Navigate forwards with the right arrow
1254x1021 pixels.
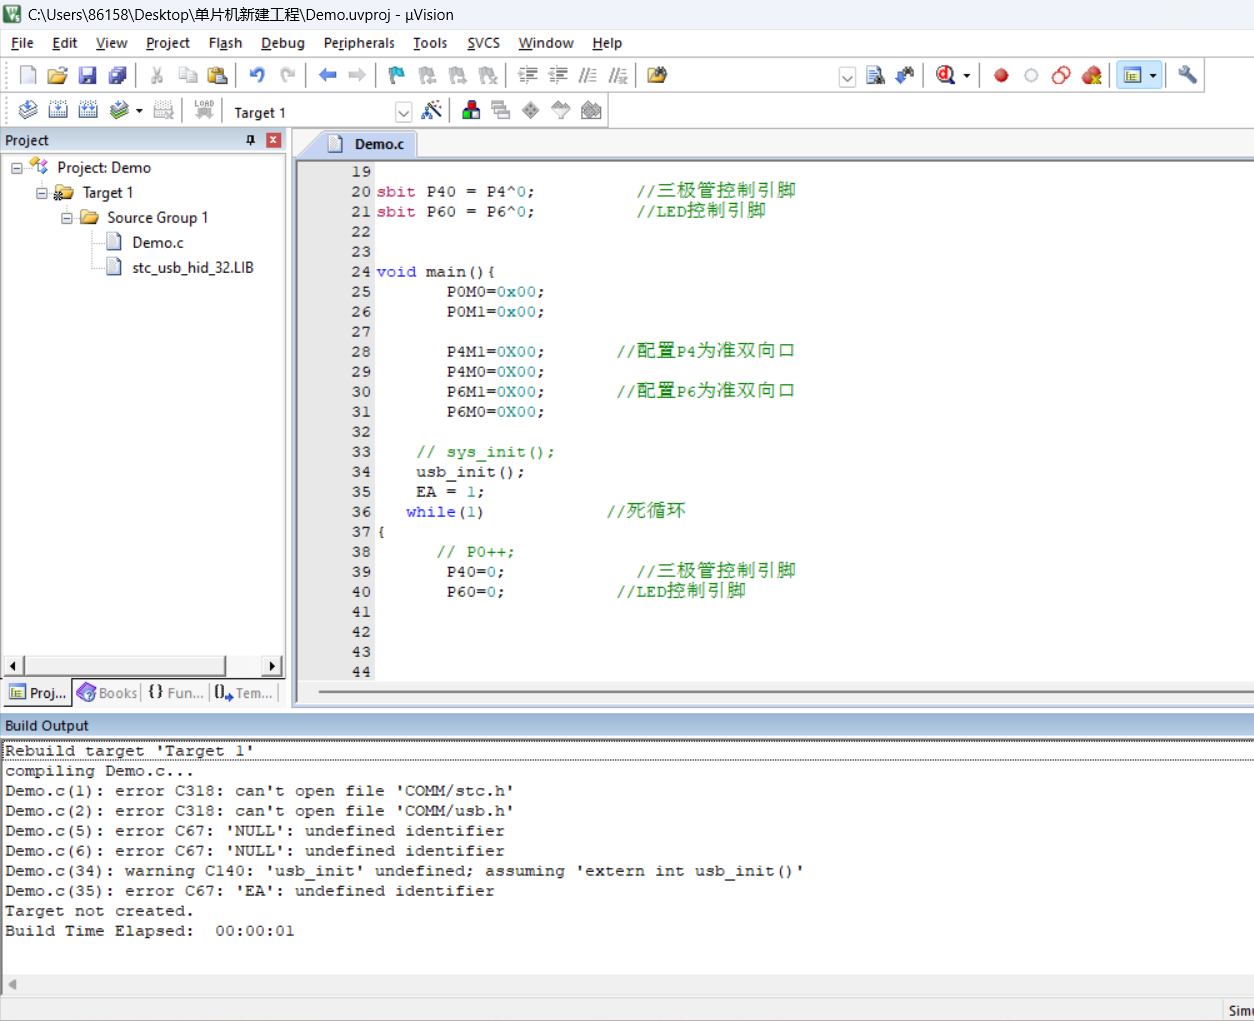coord(357,75)
